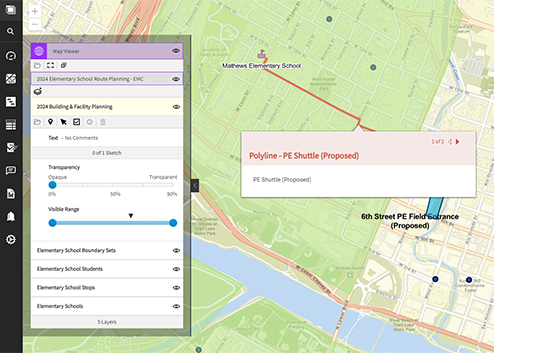Hide Elementary School Boundary Sets layer

(x=176, y=251)
